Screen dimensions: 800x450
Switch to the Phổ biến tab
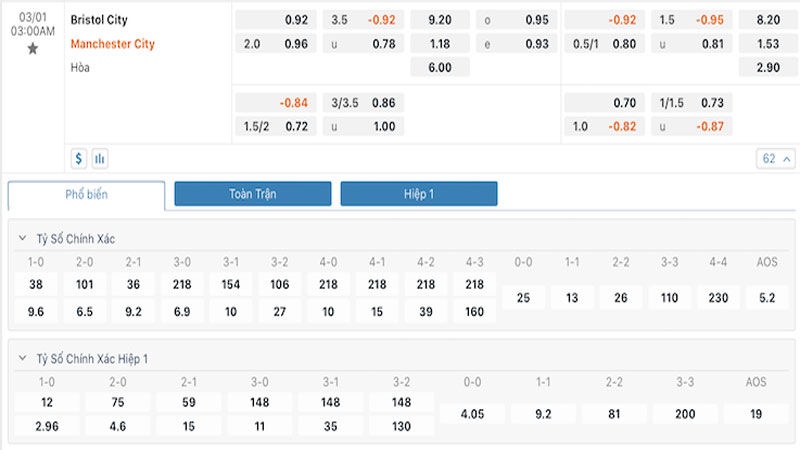[x=86, y=194]
